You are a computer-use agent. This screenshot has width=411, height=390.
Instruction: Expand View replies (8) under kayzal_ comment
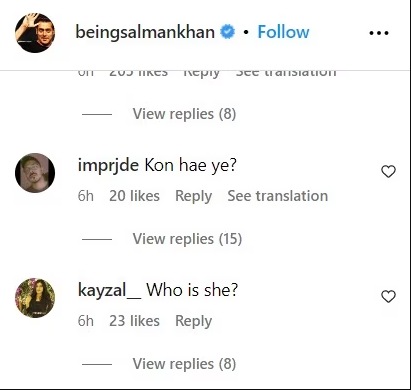point(184,364)
